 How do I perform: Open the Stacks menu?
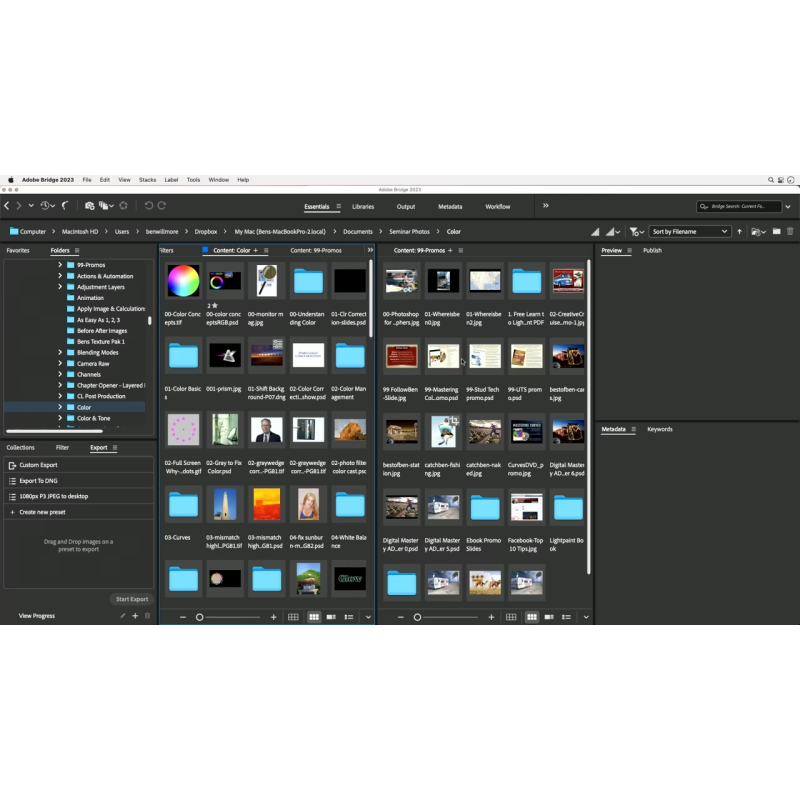(x=147, y=180)
